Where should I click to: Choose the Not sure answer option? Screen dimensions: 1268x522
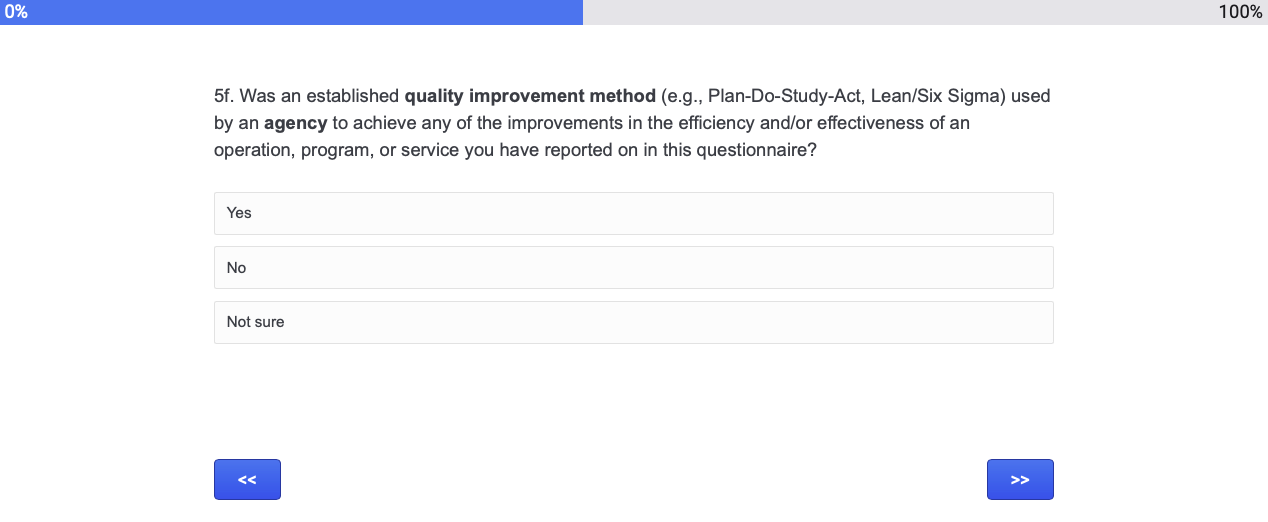(x=633, y=322)
